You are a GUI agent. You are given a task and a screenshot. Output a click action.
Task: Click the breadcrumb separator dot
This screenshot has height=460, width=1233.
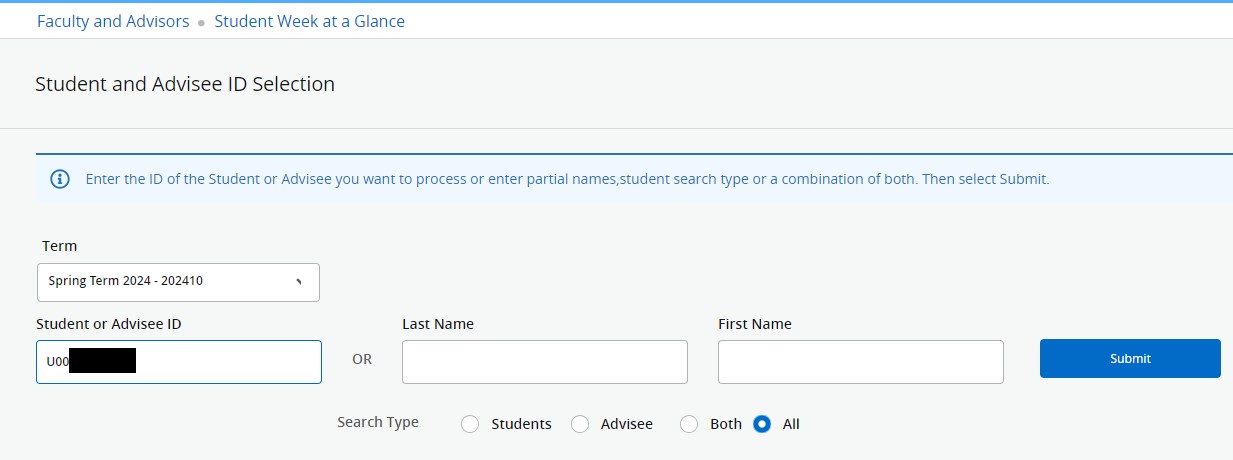coord(202,22)
